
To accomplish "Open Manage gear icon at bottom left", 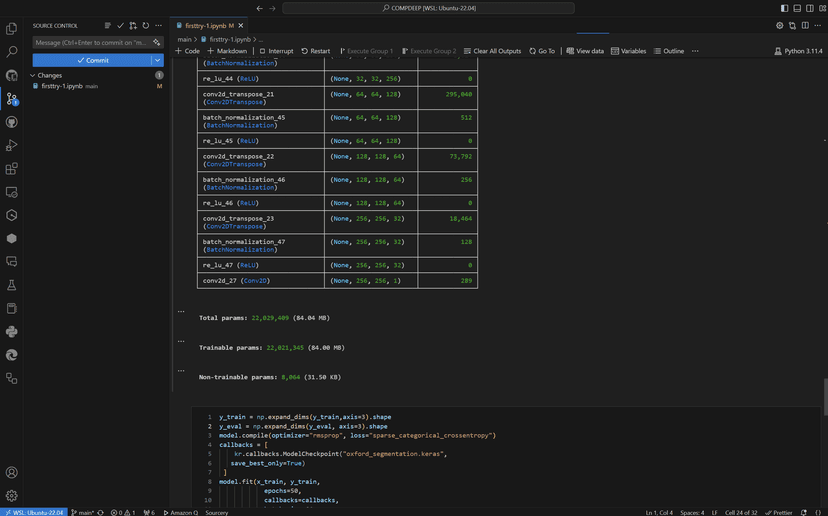I will (12, 495).
